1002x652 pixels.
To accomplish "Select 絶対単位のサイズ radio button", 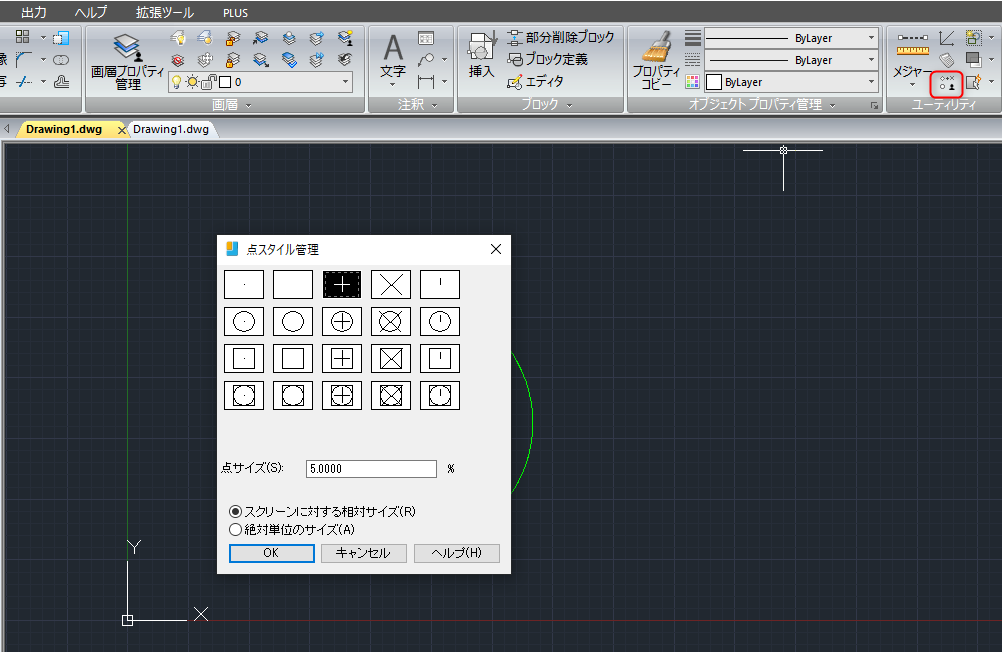I will (x=235, y=529).
